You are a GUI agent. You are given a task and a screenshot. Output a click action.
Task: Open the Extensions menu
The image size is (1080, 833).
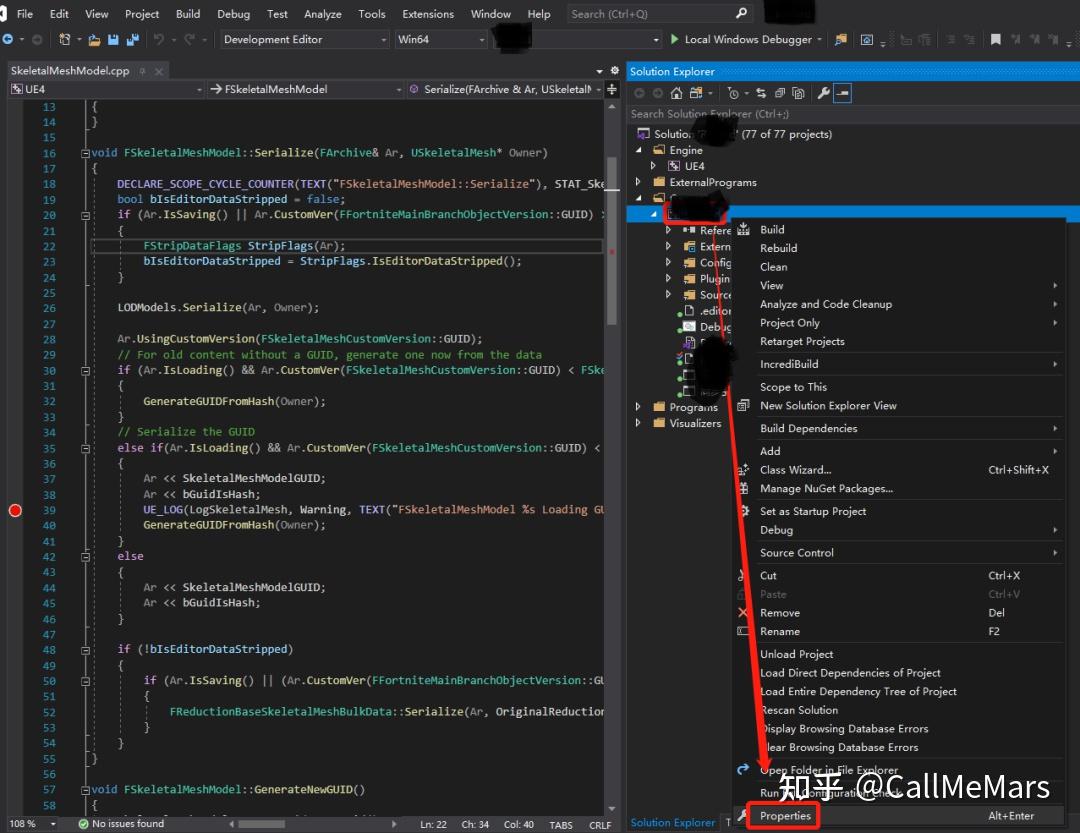[x=428, y=14]
